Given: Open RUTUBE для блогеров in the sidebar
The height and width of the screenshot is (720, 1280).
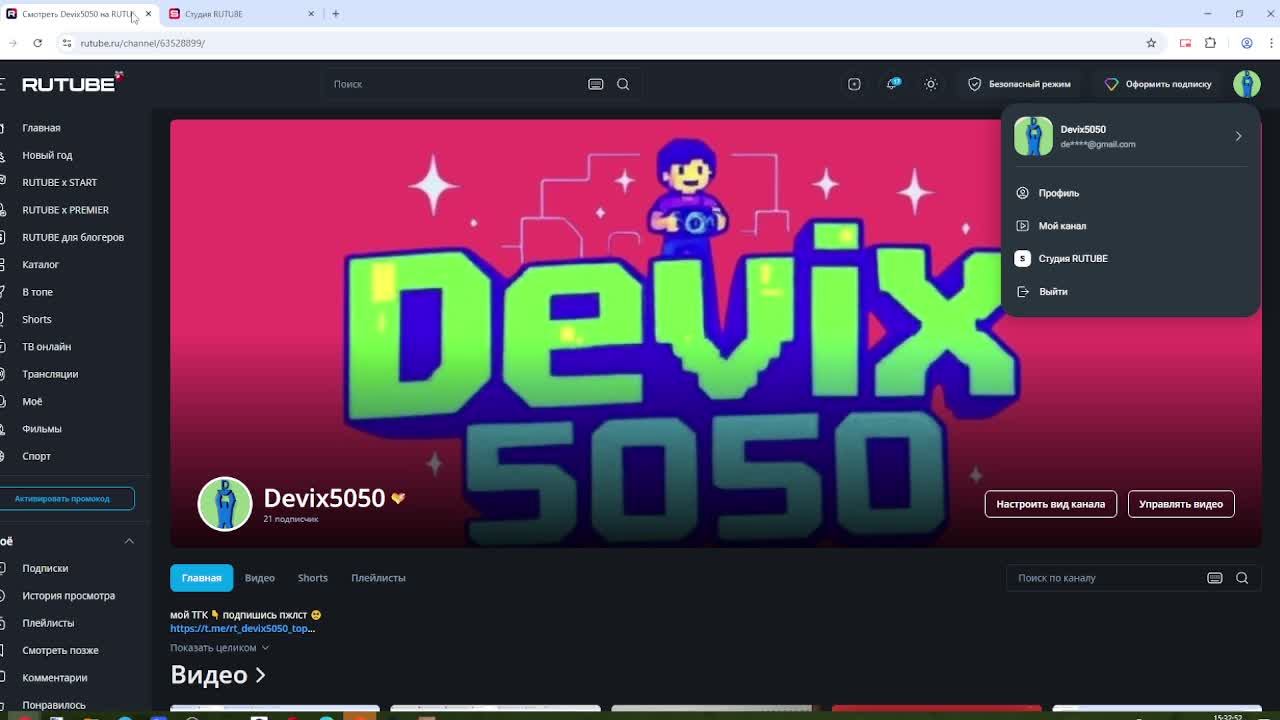Looking at the screenshot, I should click(73, 237).
